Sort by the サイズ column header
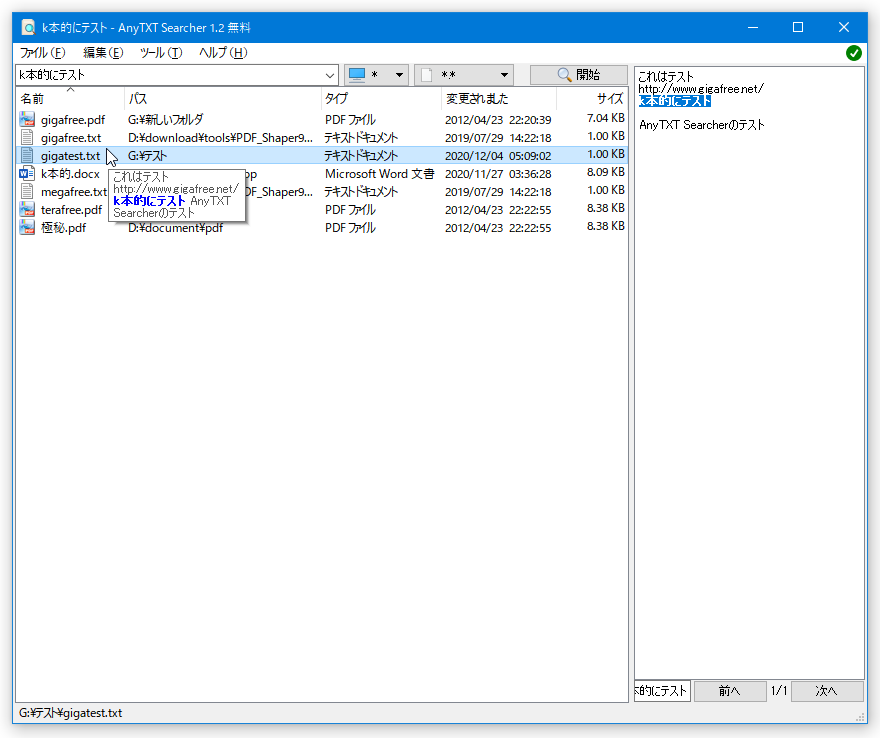 tap(592, 99)
